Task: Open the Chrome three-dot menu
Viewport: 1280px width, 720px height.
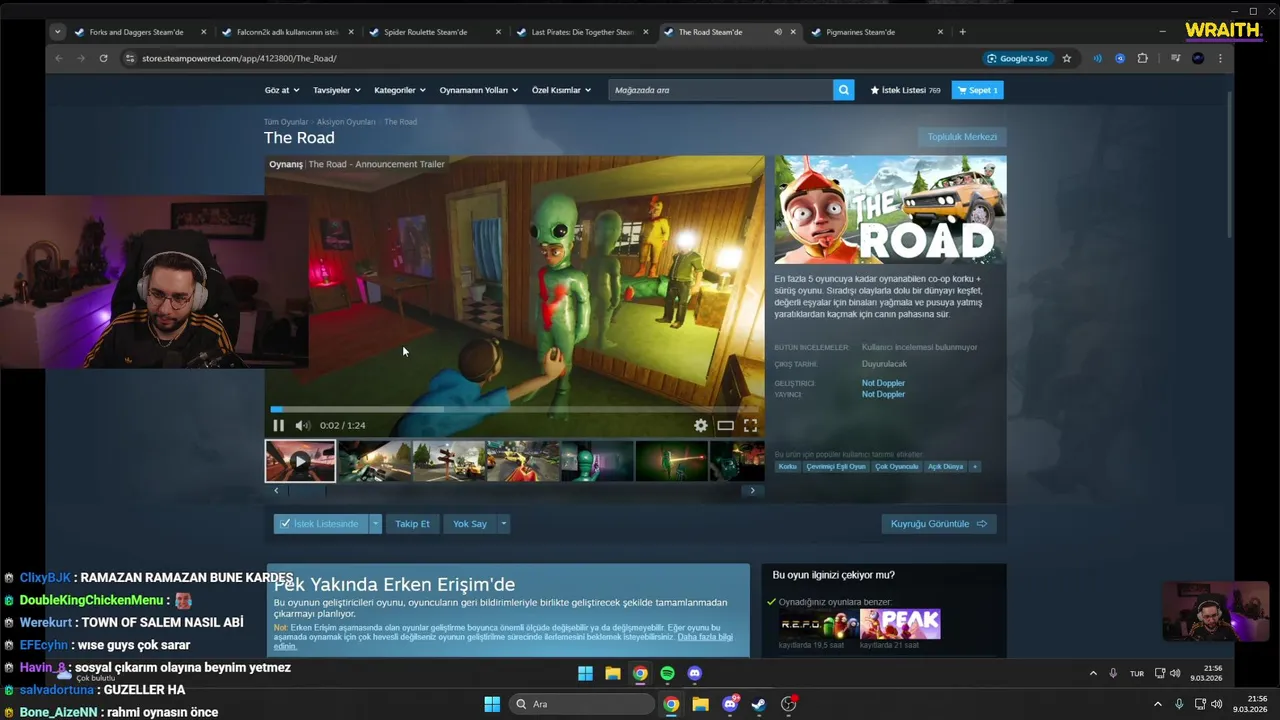Action: pos(1220,58)
